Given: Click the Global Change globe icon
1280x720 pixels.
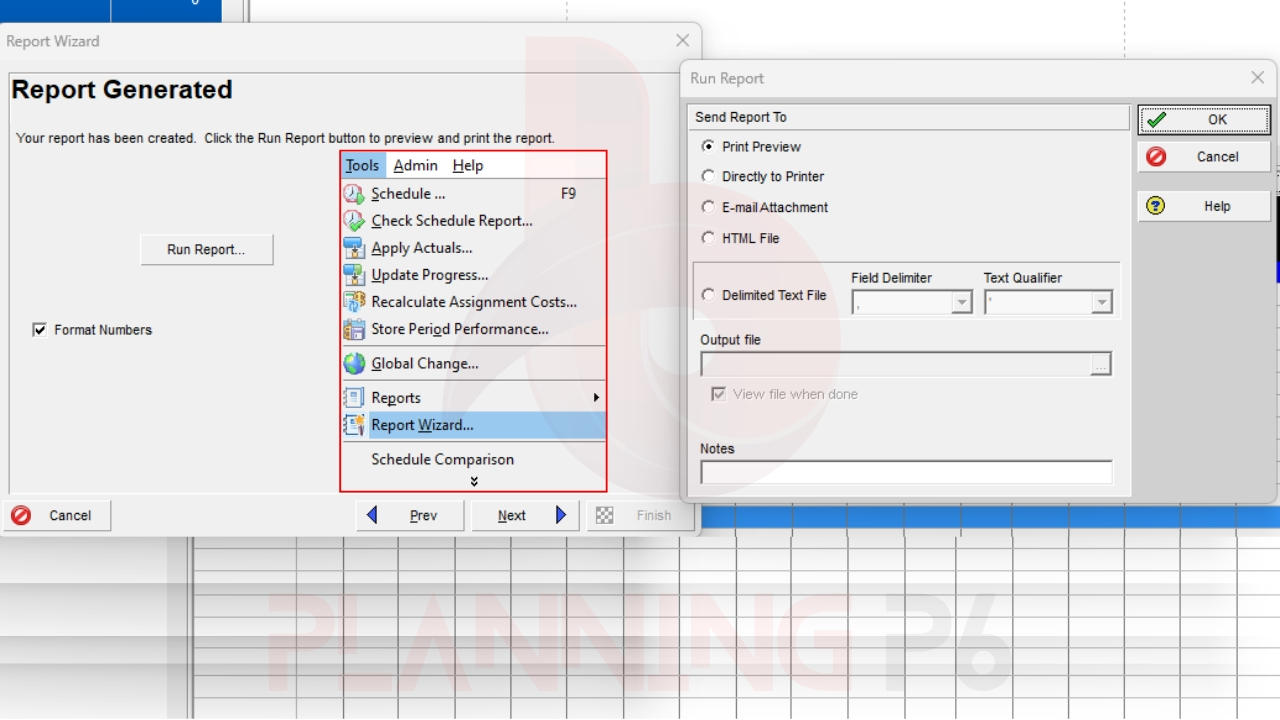Looking at the screenshot, I should (354, 364).
